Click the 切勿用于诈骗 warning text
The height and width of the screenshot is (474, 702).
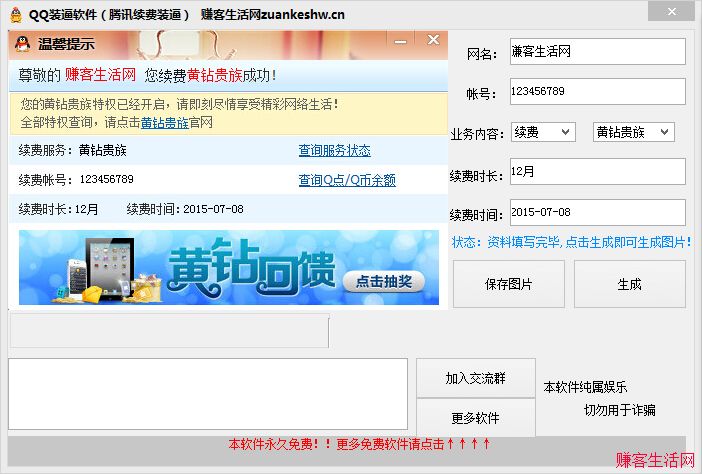[x=620, y=410]
